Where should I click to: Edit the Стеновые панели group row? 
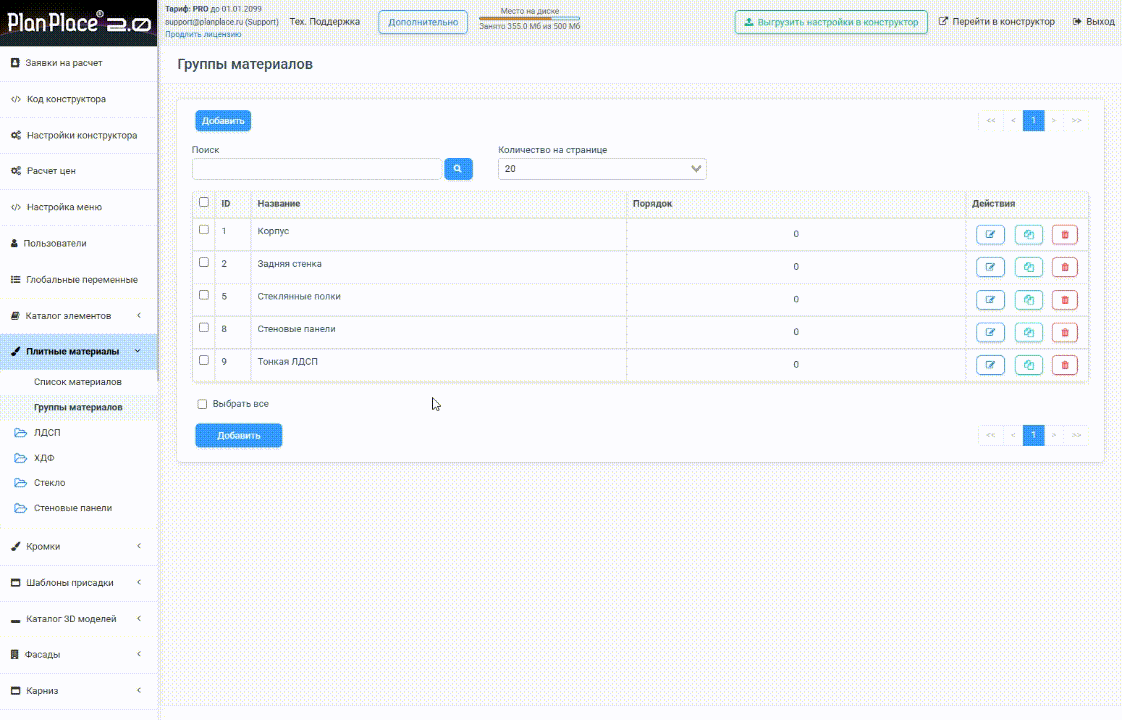[x=990, y=332]
